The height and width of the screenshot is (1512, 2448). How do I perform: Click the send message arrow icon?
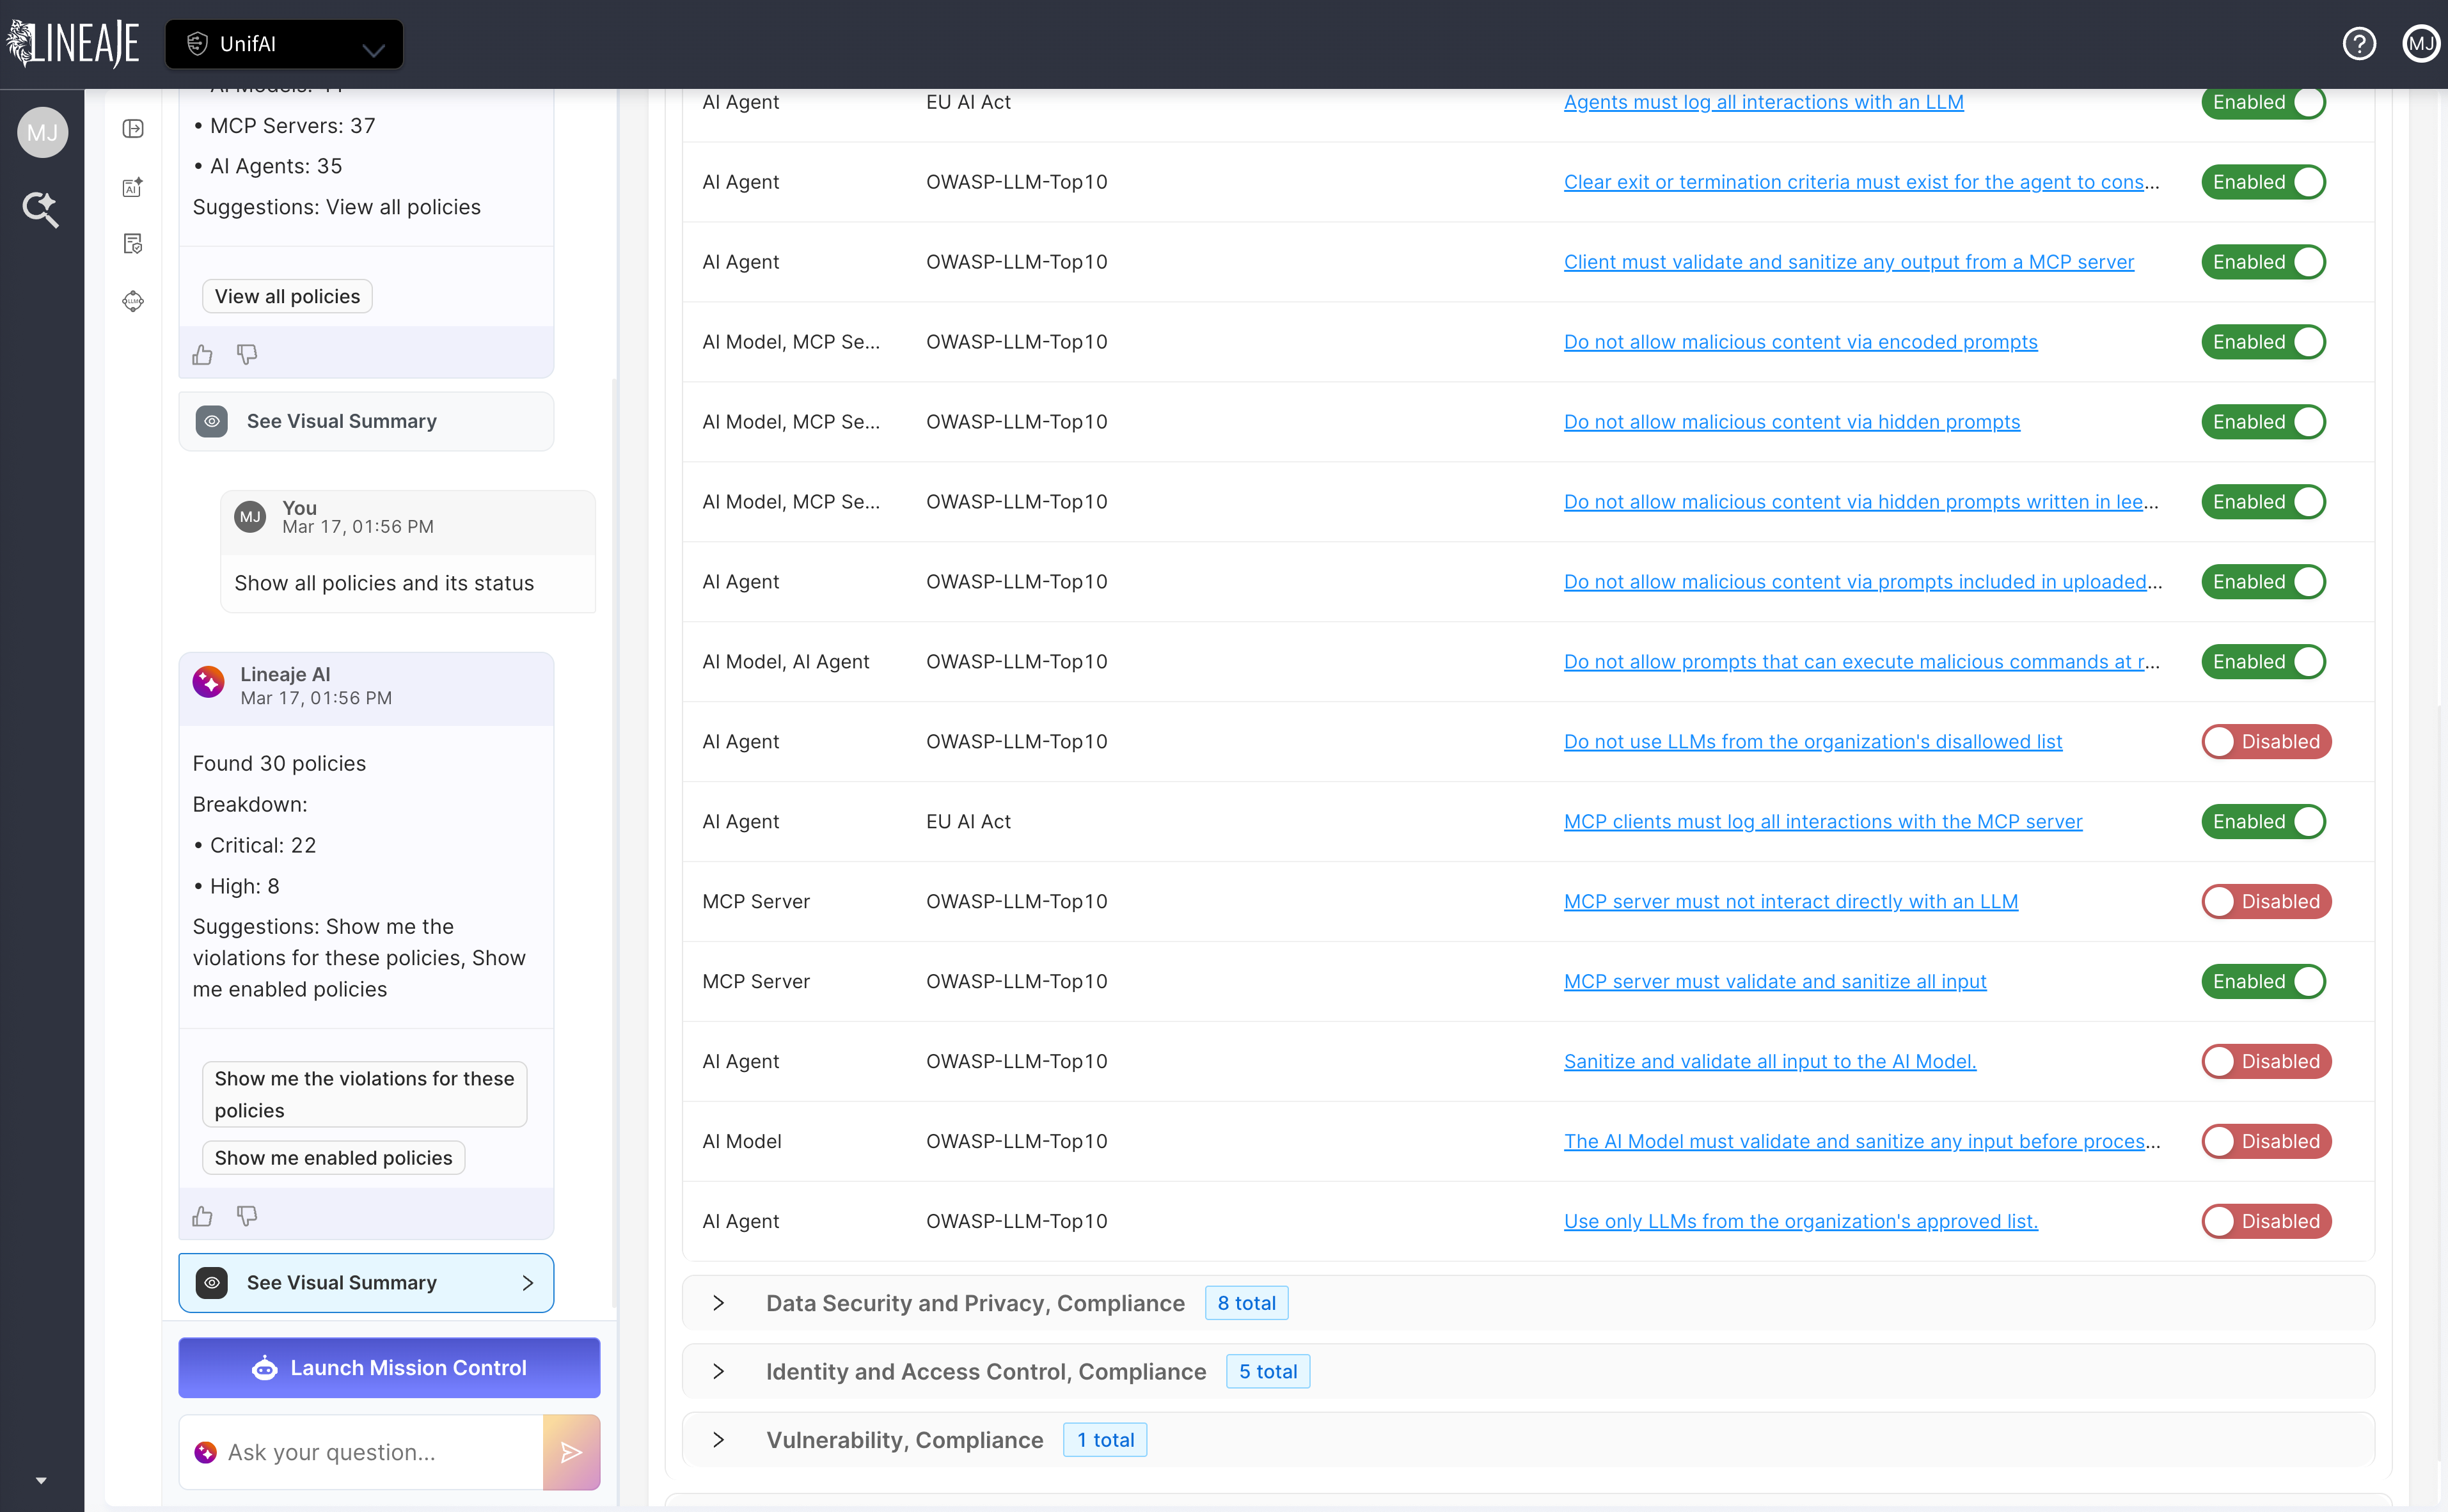571,1451
